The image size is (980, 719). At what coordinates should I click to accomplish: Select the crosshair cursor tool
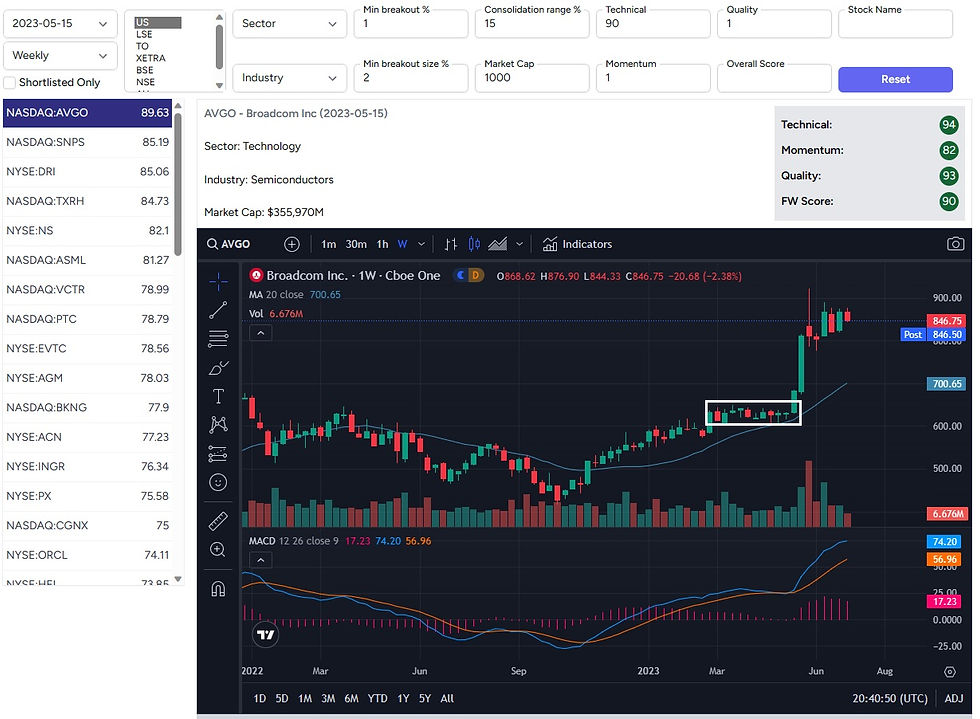[218, 282]
